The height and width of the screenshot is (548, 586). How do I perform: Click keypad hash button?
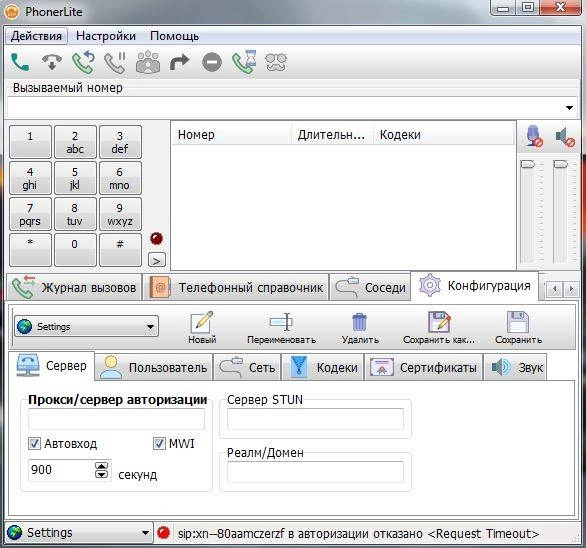[x=120, y=249]
